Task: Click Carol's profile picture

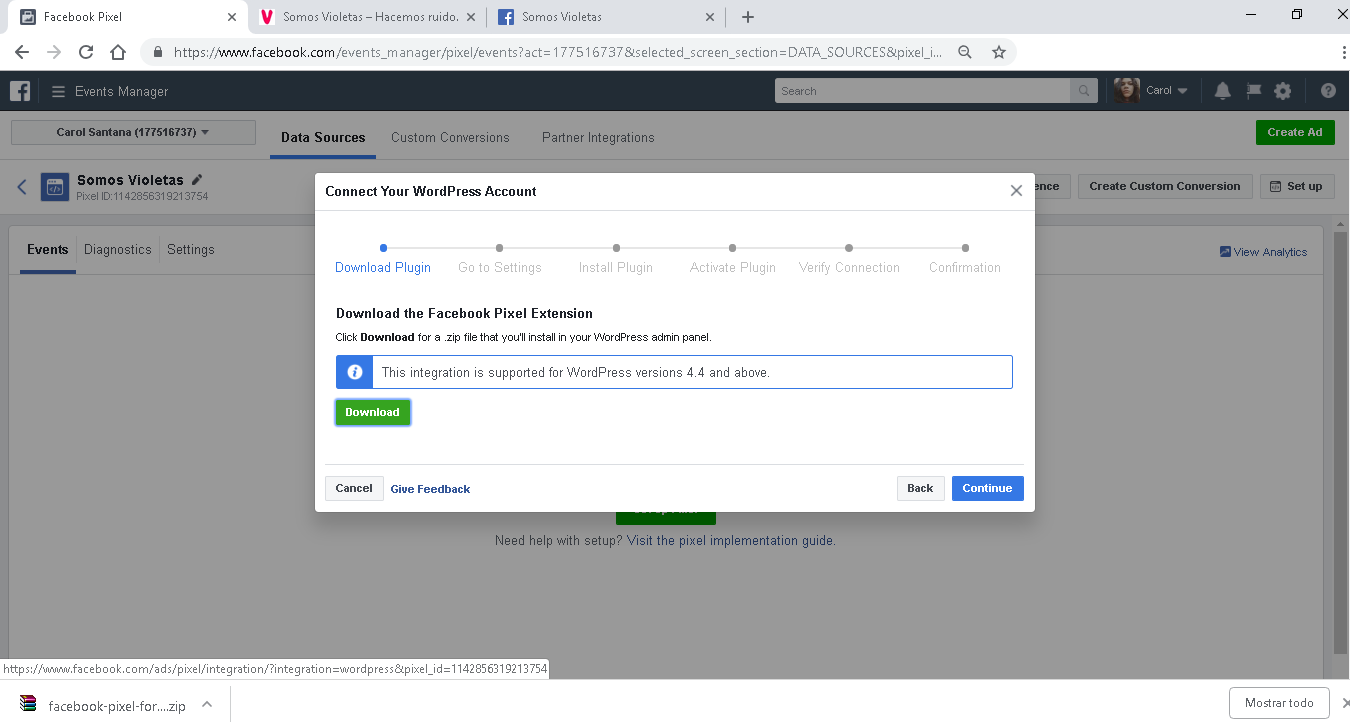Action: 1127,90
